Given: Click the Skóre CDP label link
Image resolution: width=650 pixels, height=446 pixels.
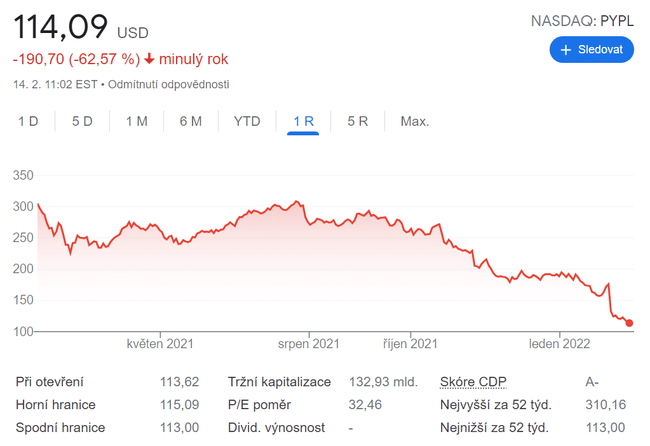Looking at the screenshot, I should pyautogui.click(x=474, y=381).
